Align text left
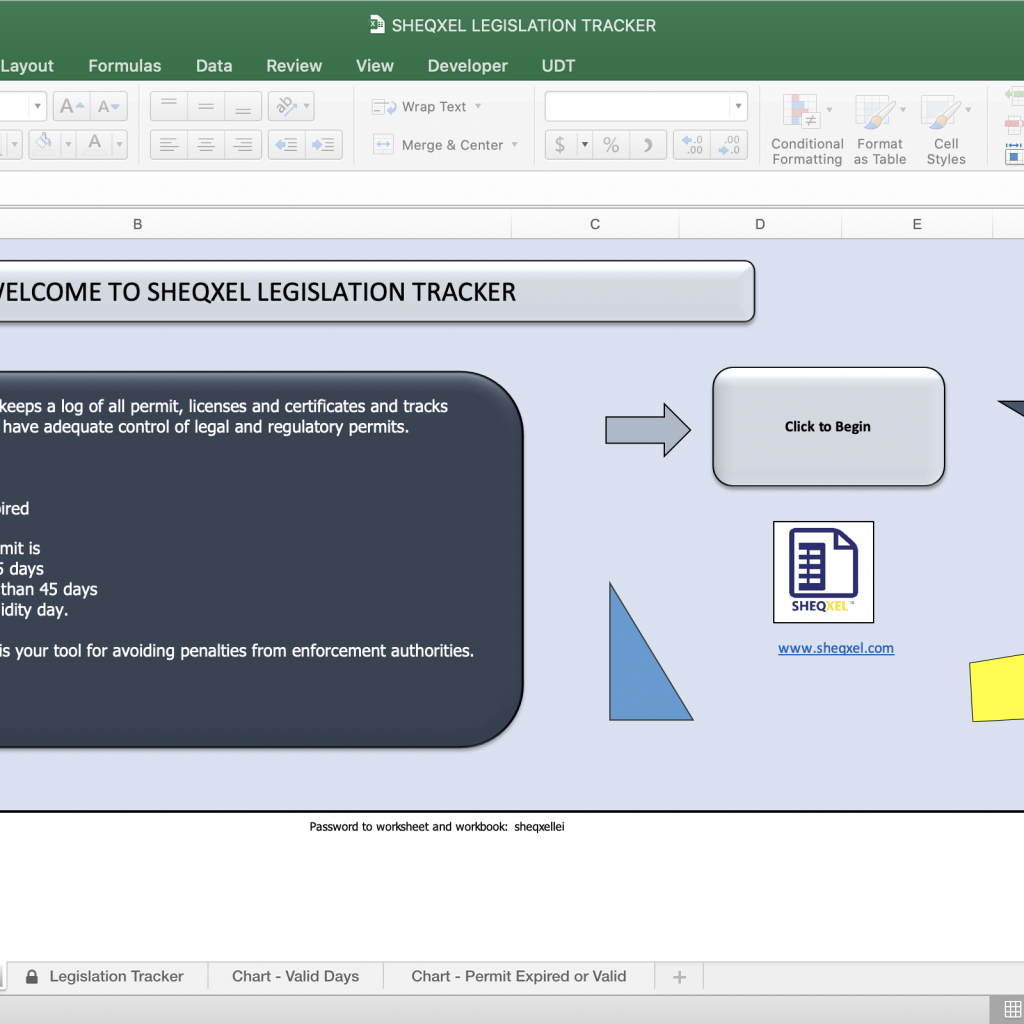This screenshot has height=1024, width=1024. coord(169,144)
